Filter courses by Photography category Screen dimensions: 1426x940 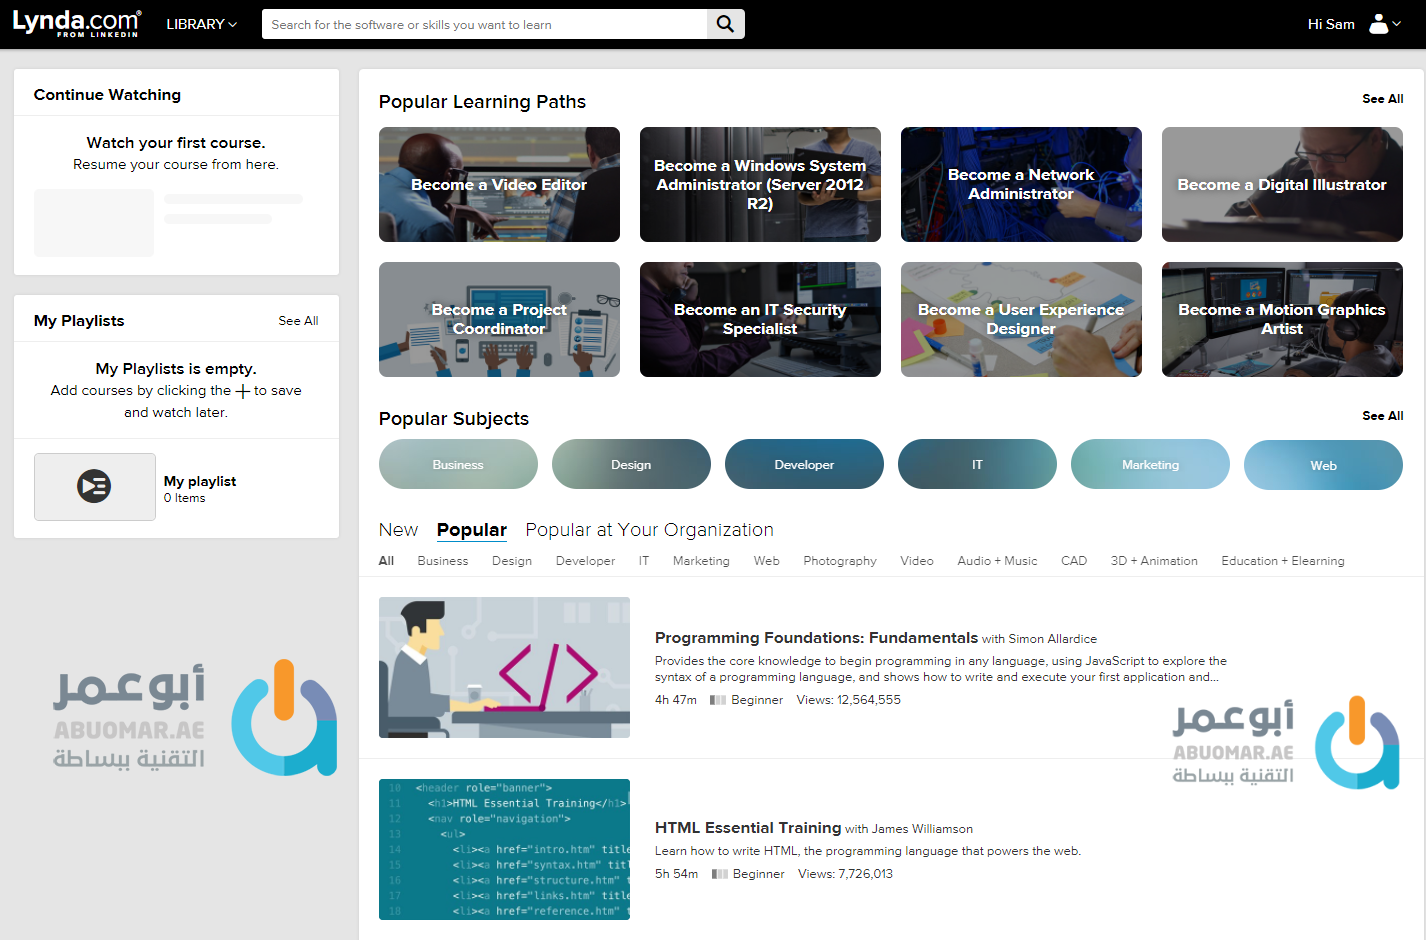click(839, 561)
